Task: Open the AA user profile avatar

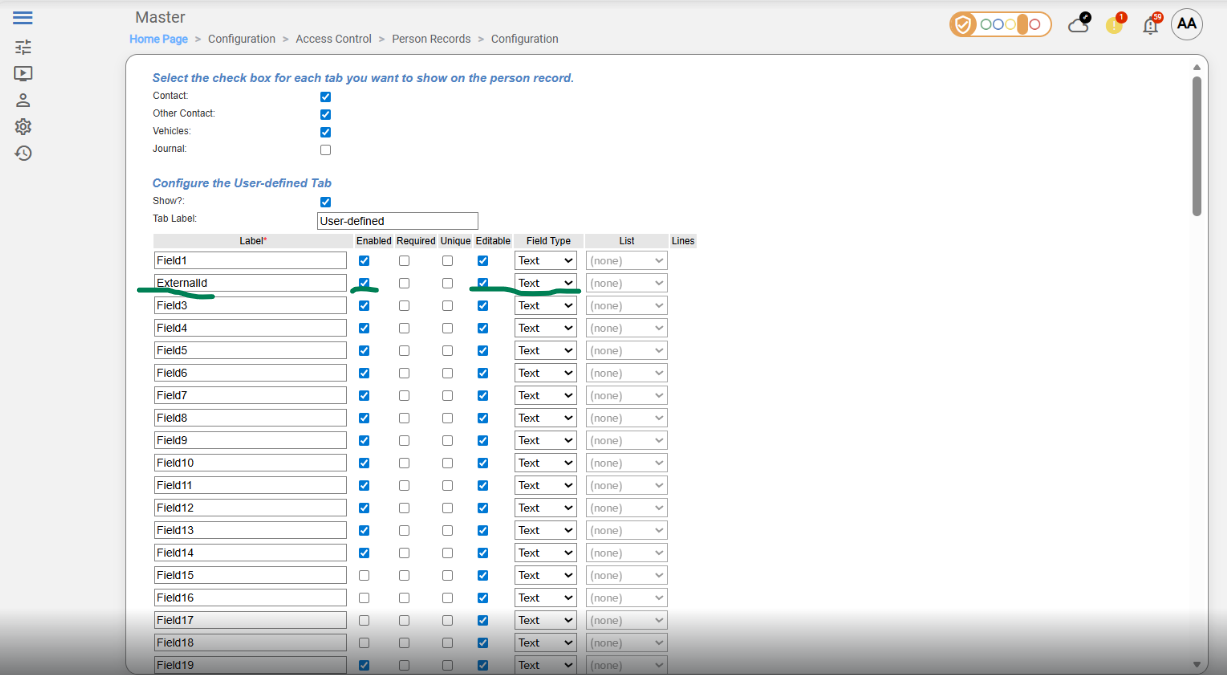Action: (1186, 24)
